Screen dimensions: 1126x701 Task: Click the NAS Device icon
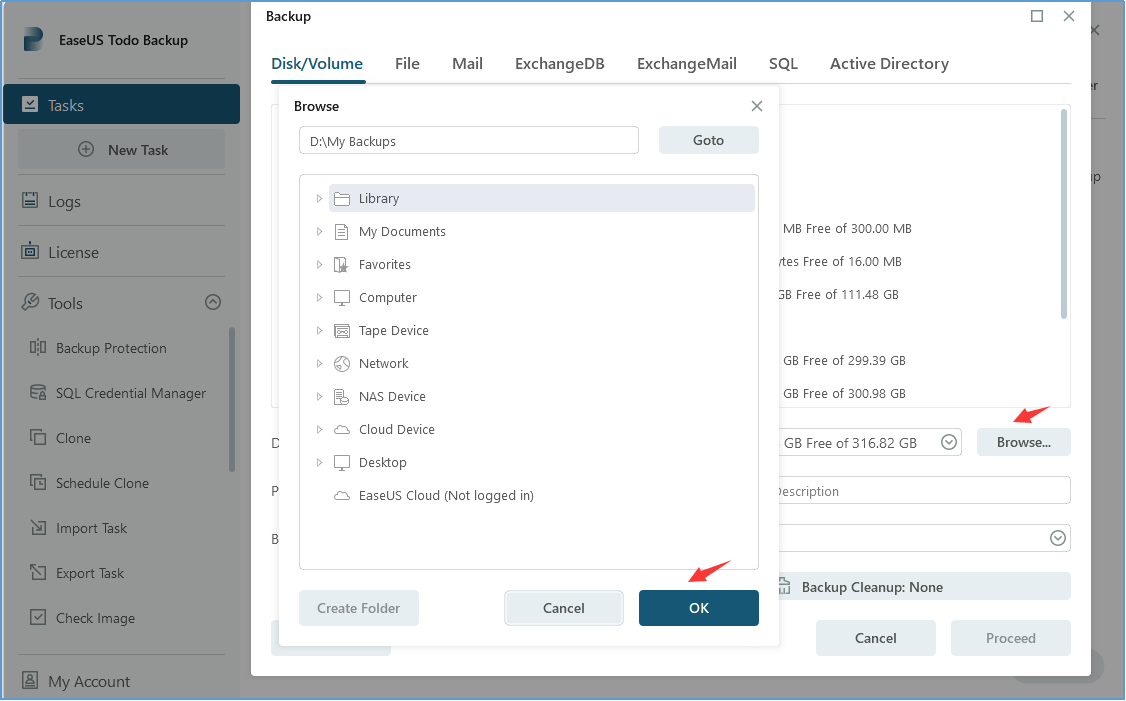tap(343, 397)
